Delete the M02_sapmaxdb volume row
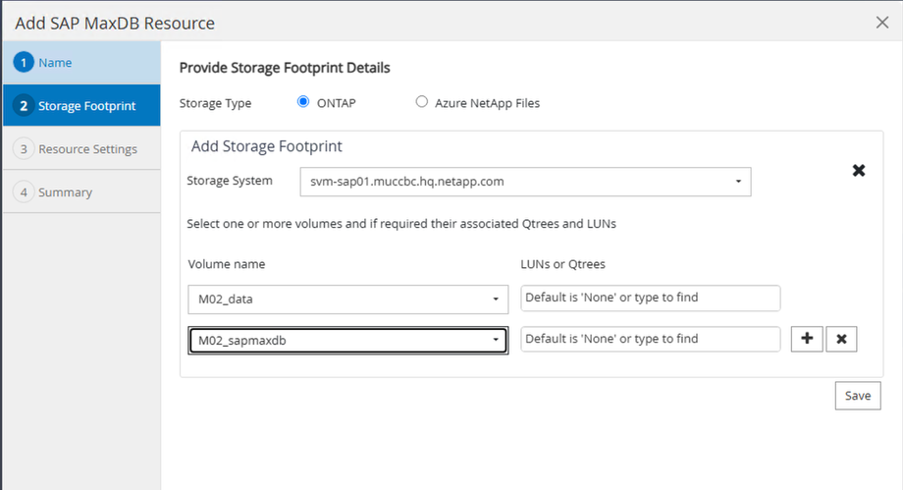904x490 pixels. click(x=842, y=339)
